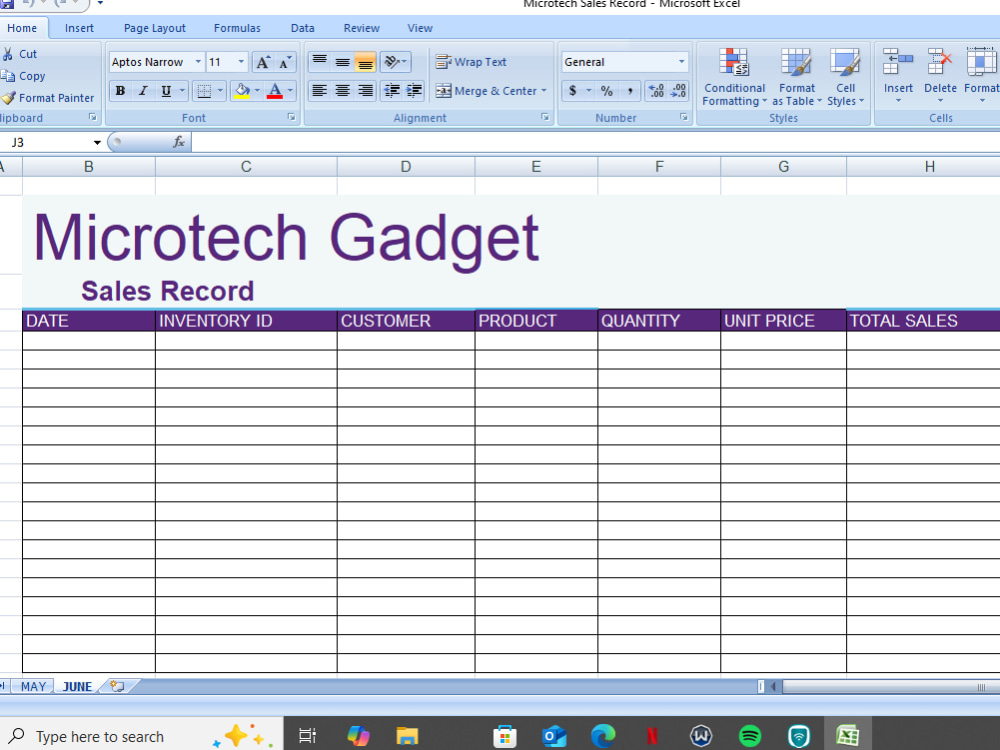Click the Fill Color paint bucket
The width and height of the screenshot is (1000, 750).
tap(242, 91)
